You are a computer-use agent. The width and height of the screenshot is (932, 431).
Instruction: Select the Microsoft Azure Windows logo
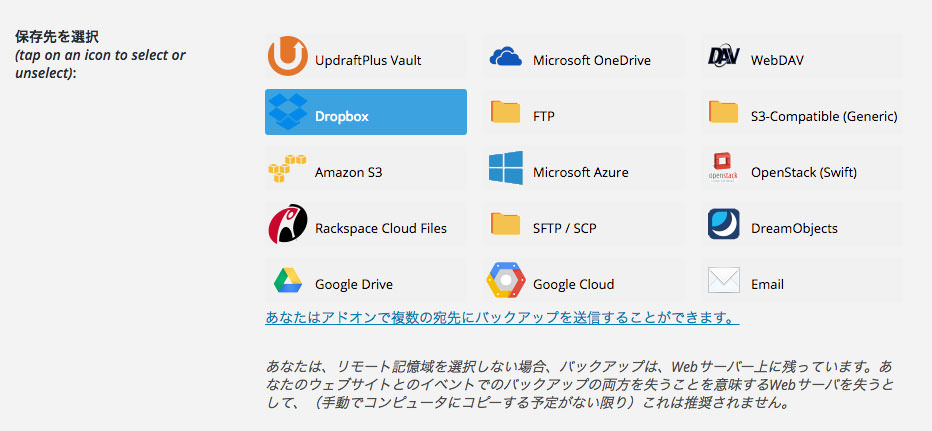click(506, 168)
